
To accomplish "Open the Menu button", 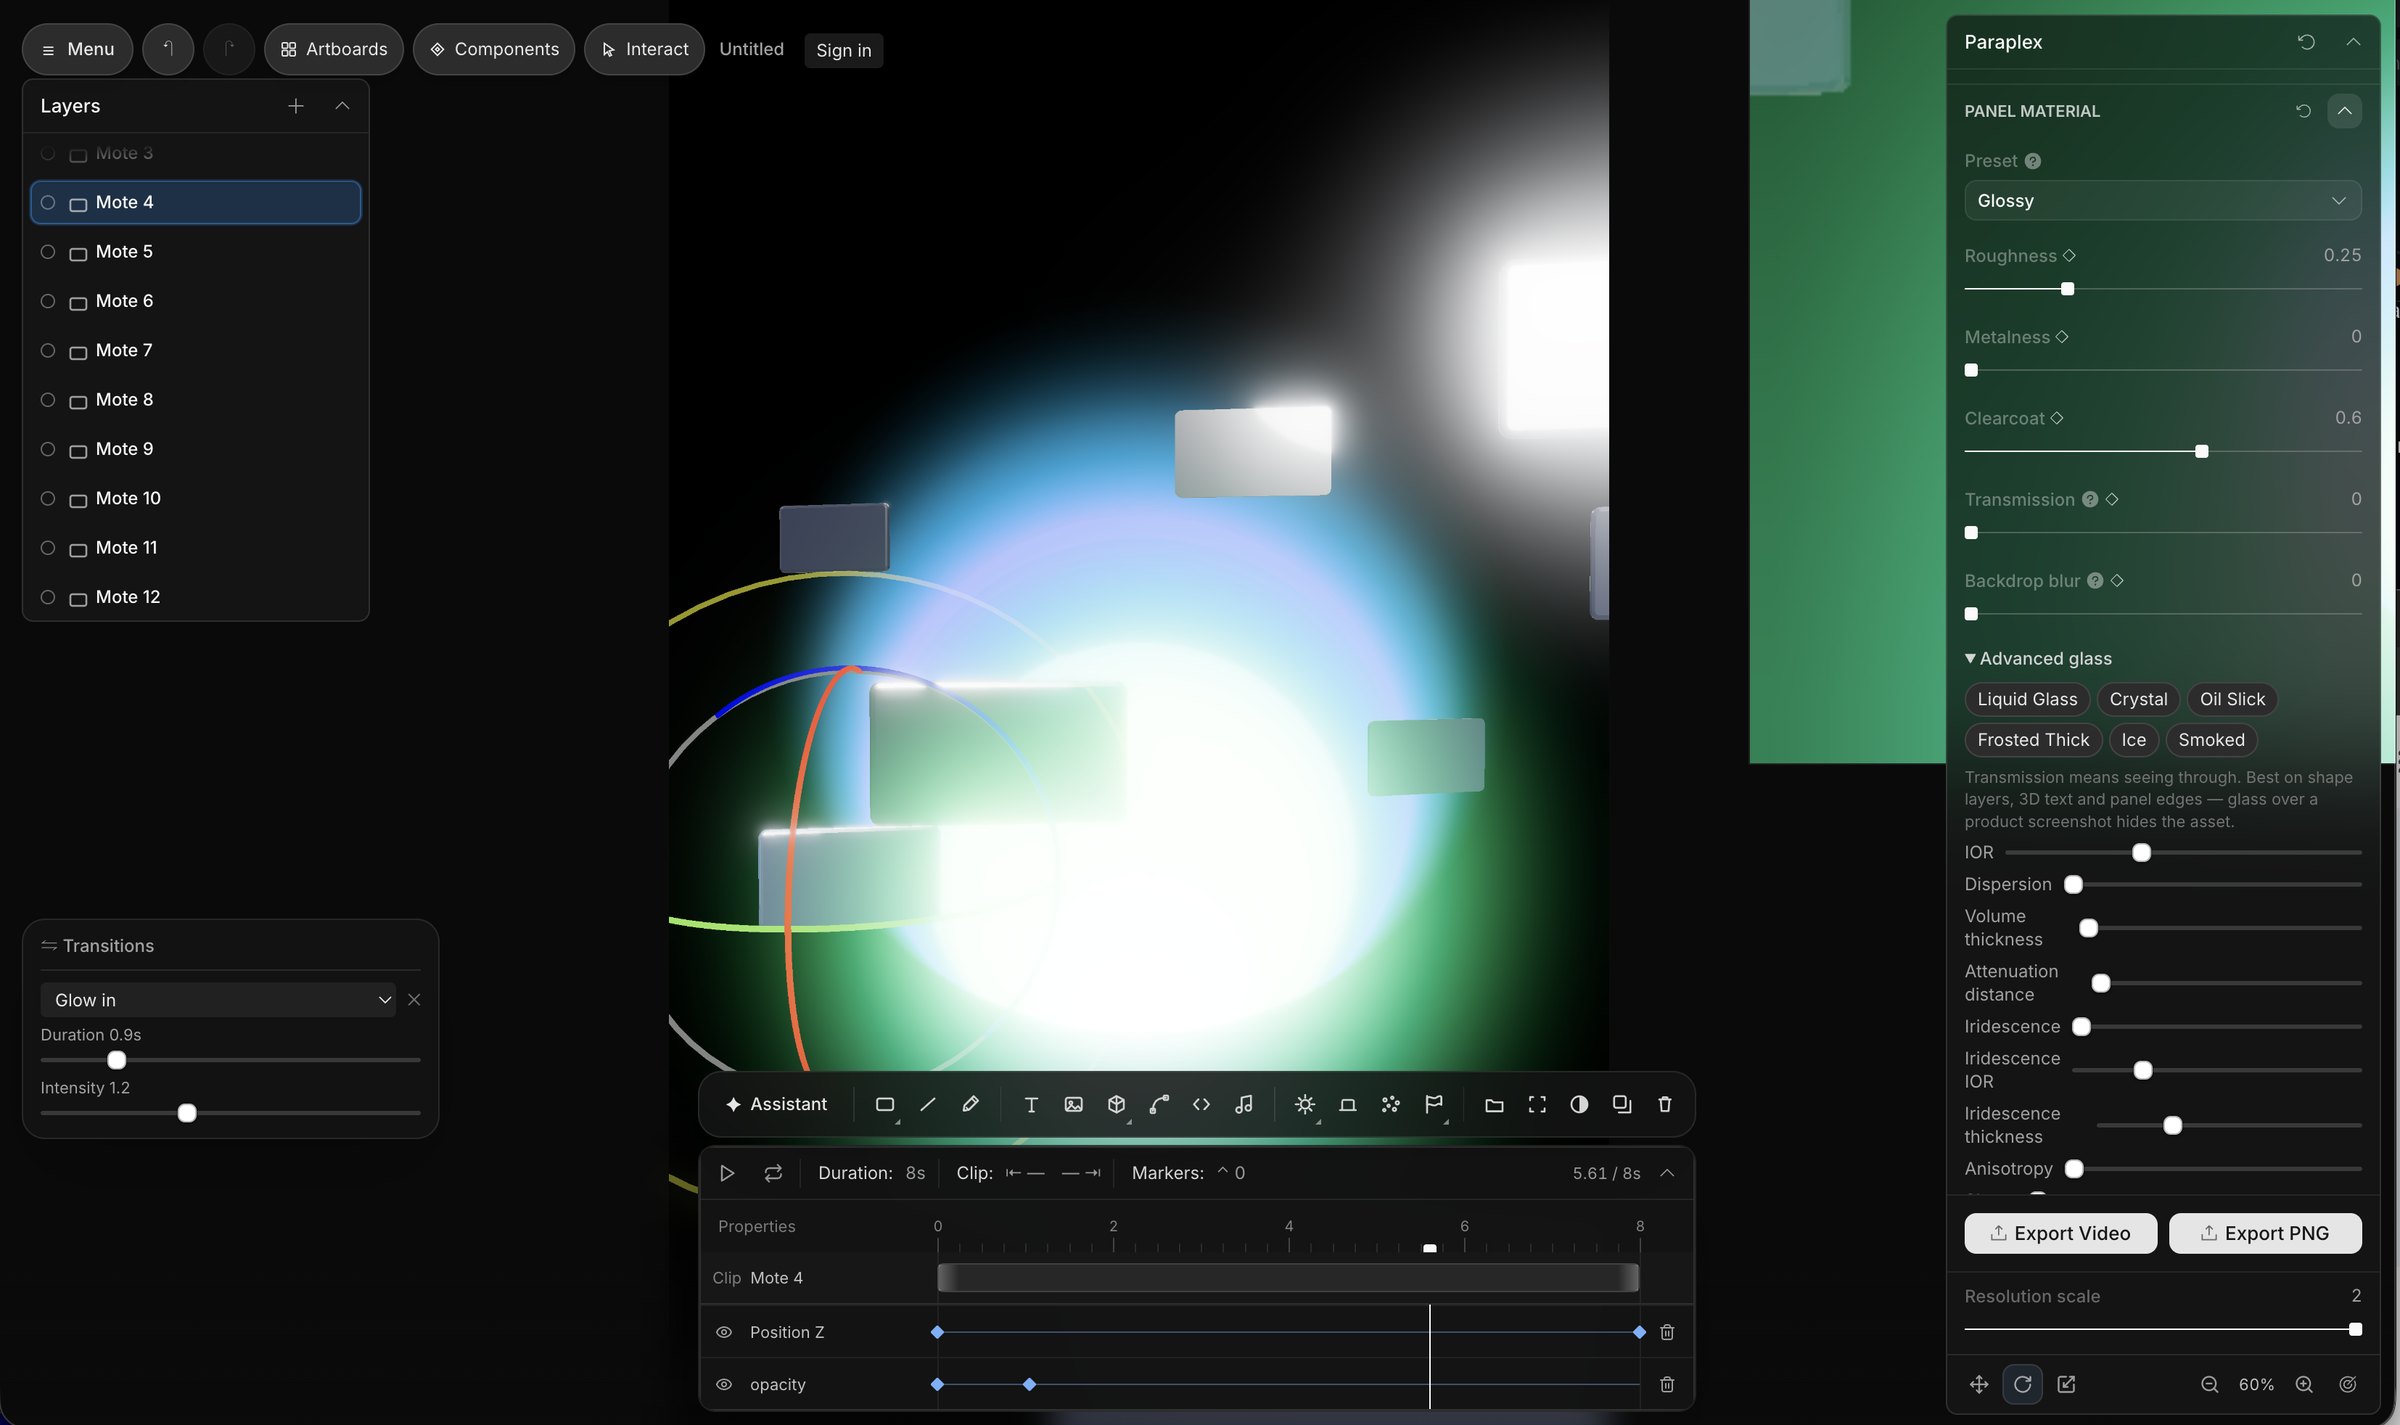I will (x=77, y=49).
